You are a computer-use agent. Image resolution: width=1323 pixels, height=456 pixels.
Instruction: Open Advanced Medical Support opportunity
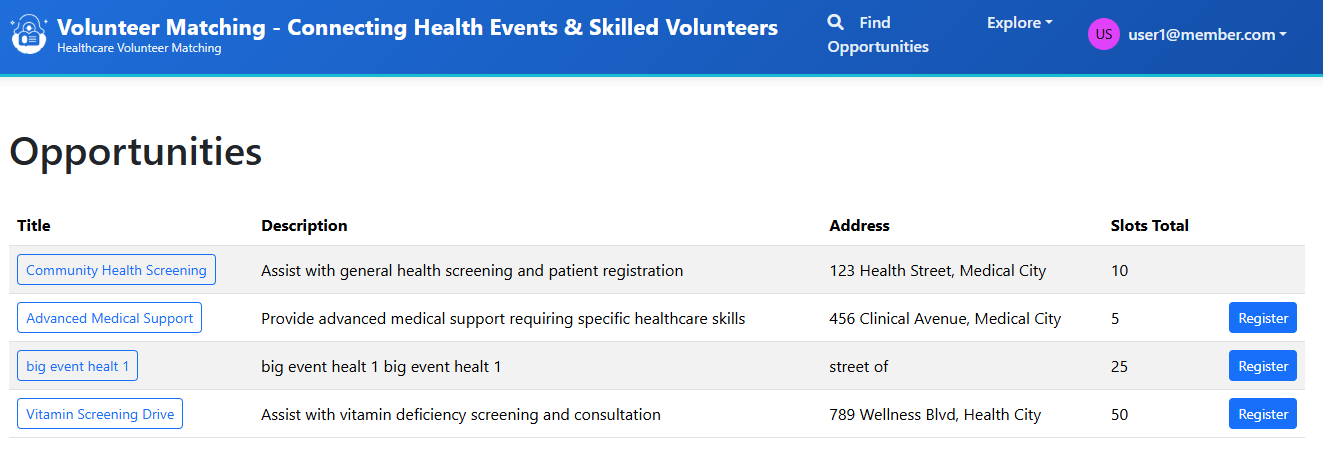click(109, 318)
